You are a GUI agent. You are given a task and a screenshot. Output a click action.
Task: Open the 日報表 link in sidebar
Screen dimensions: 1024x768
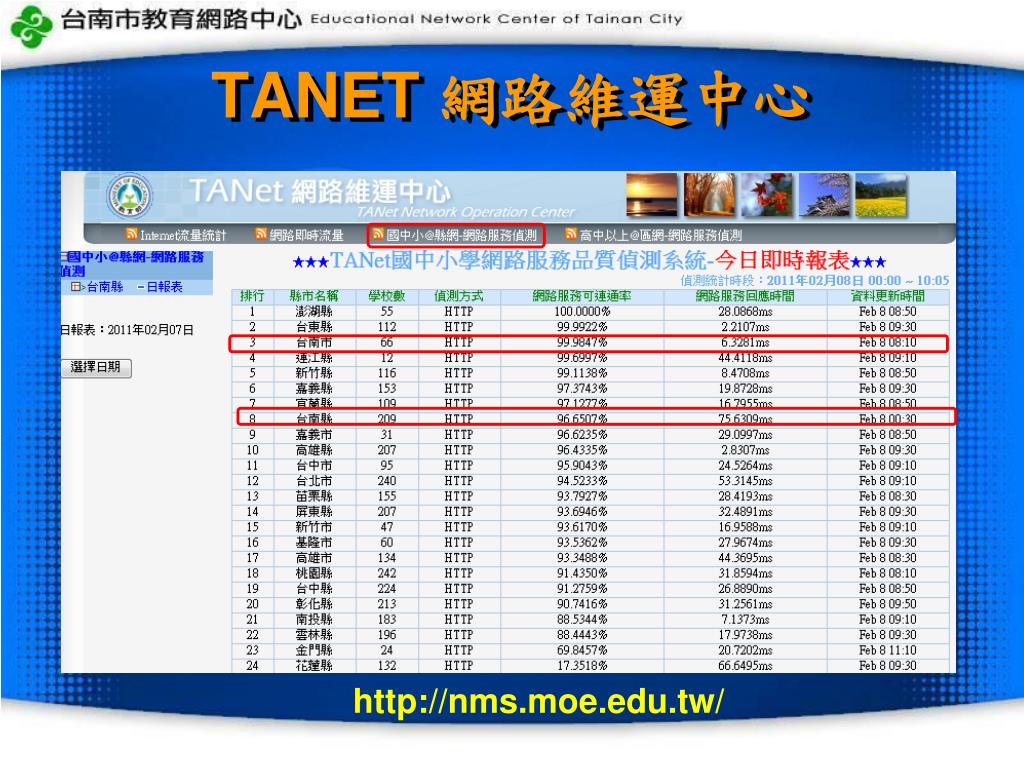click(x=163, y=287)
